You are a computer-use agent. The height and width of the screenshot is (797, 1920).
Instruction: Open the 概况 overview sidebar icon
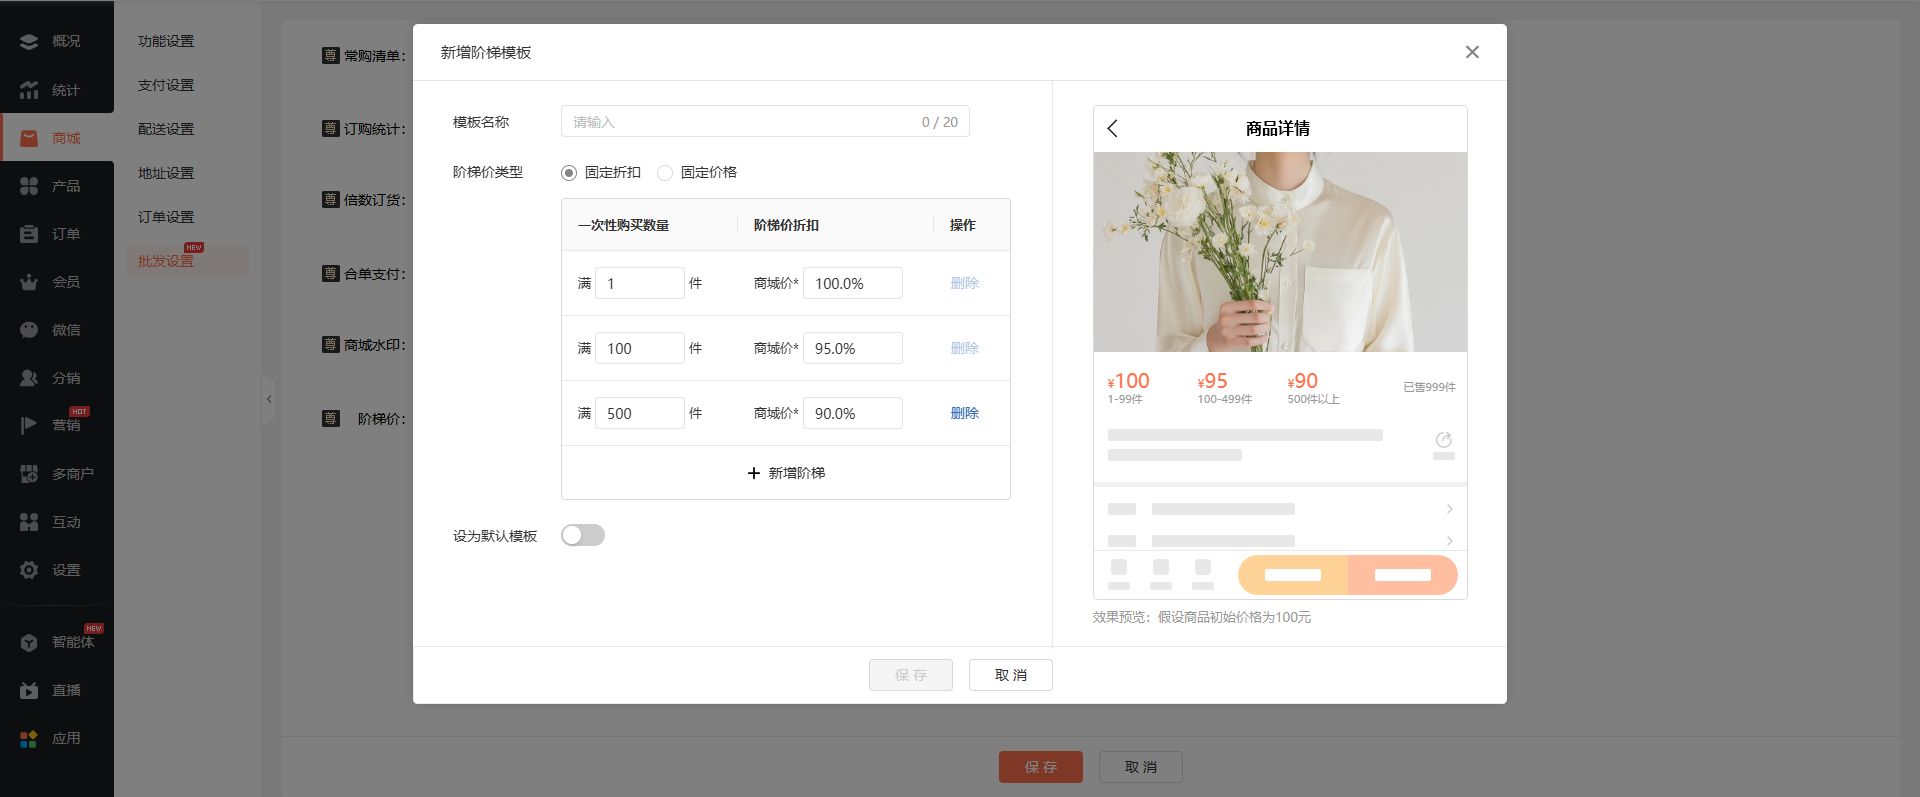coord(29,41)
